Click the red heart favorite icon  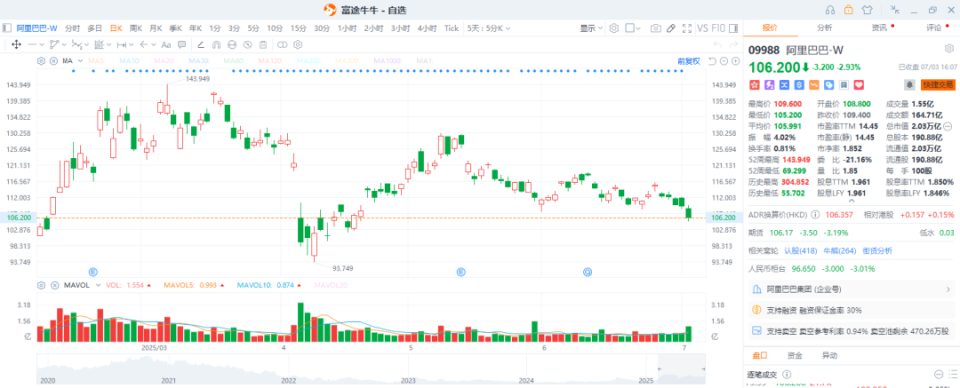click(859, 84)
